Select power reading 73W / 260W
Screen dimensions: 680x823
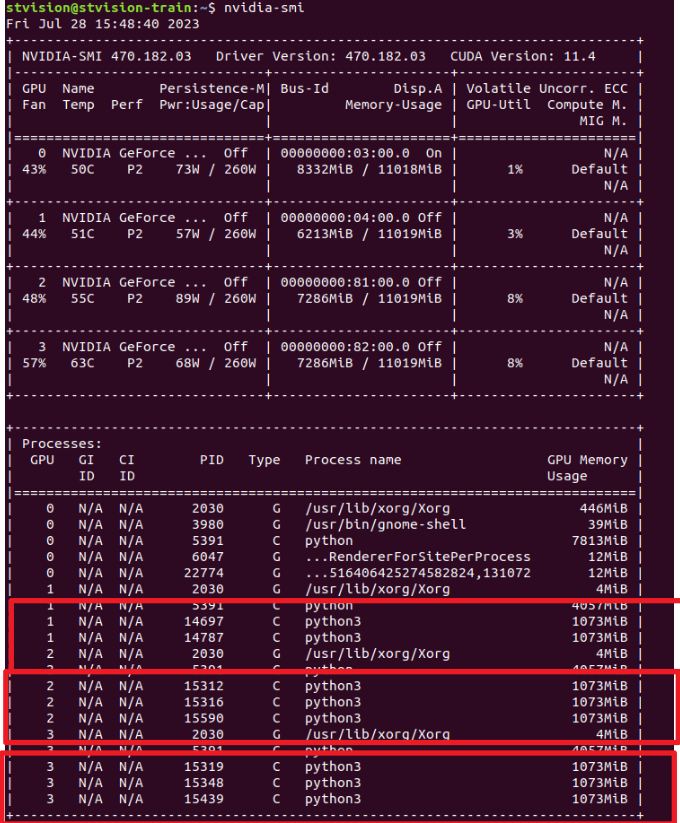pos(216,170)
